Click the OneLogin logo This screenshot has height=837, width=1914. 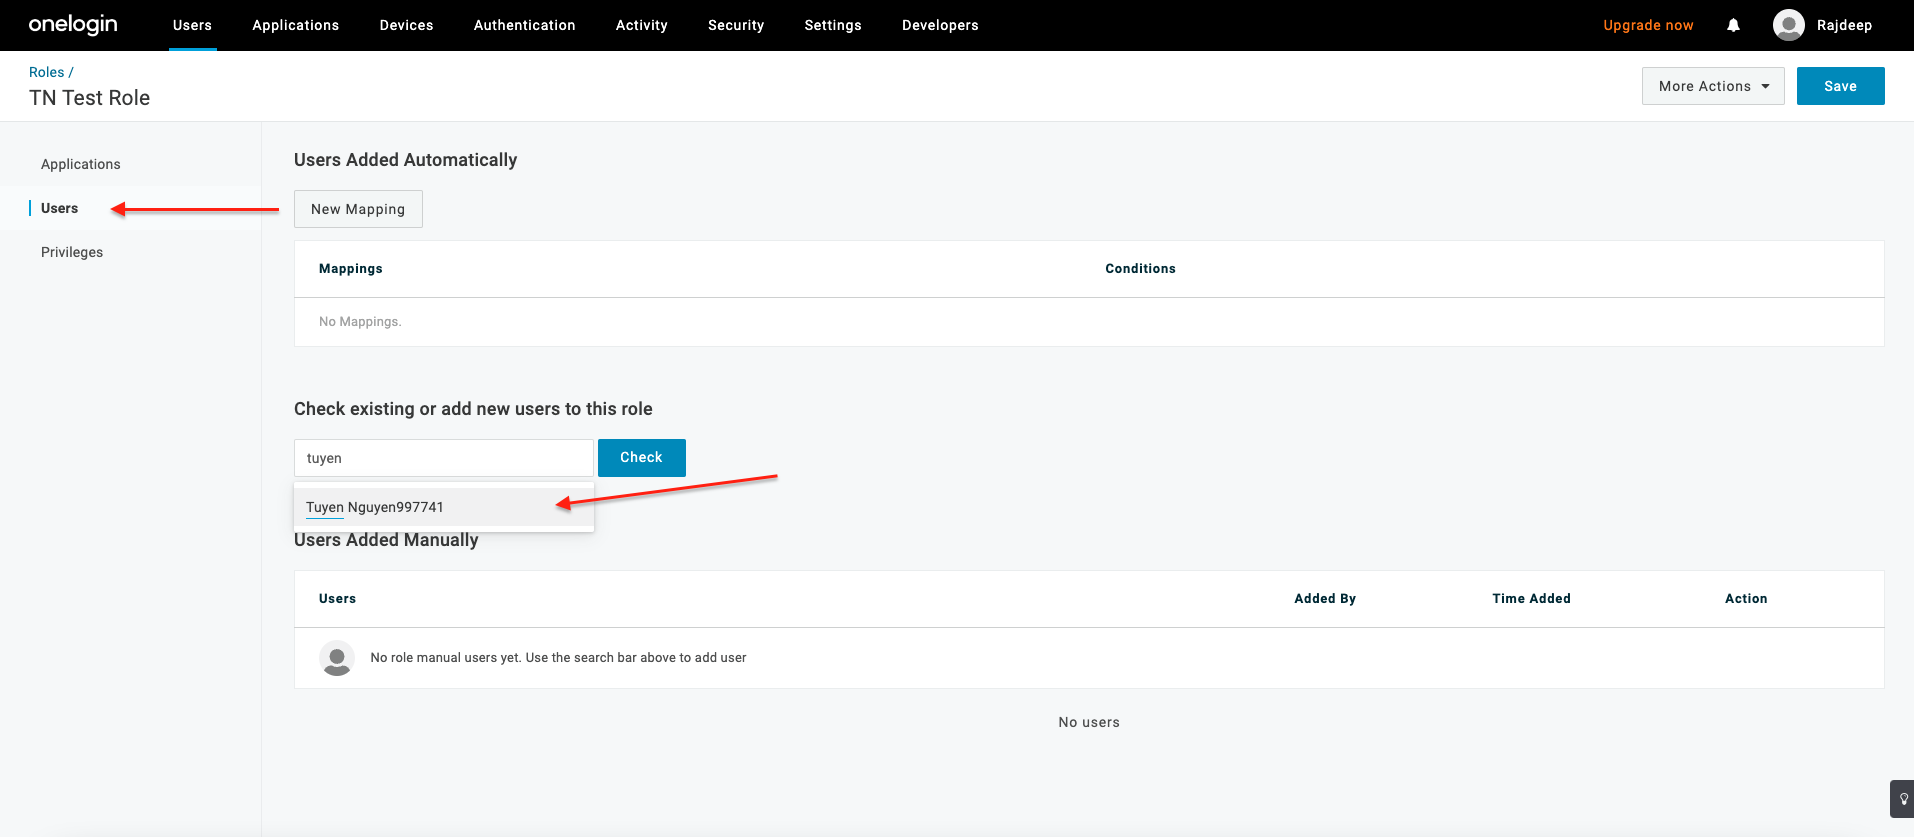(73, 25)
